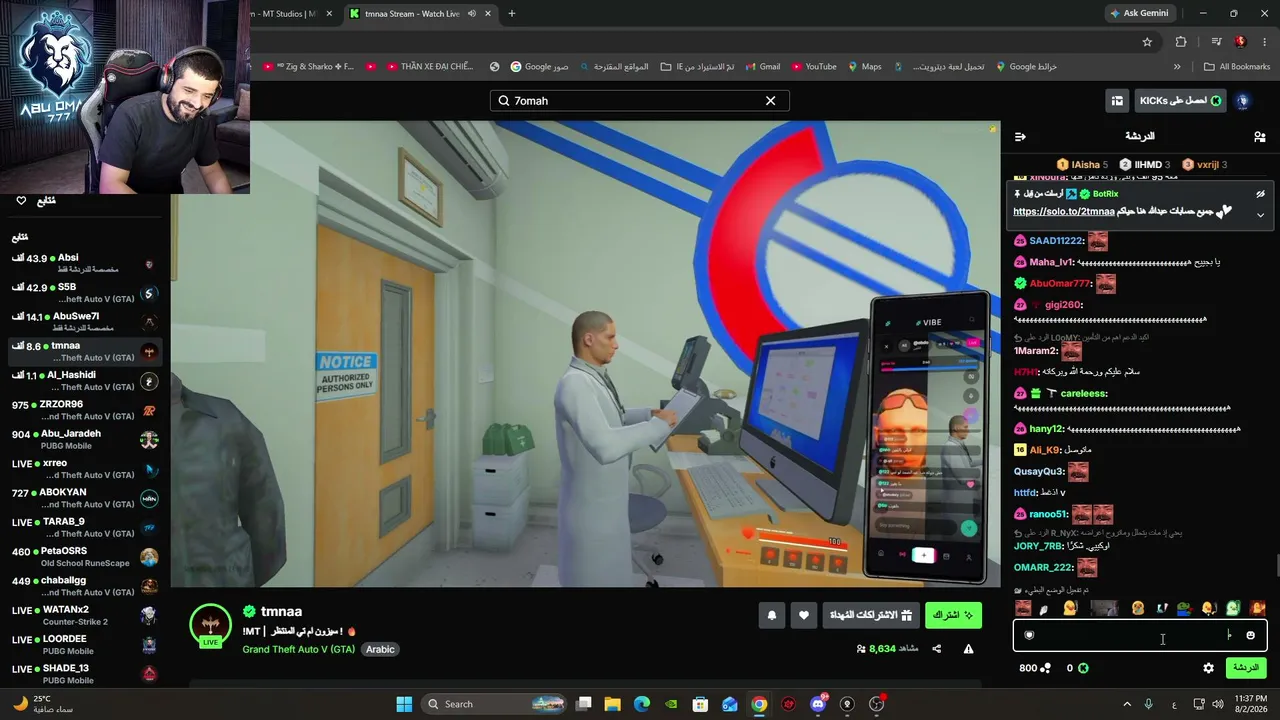Select the tmnaa Stream browser tab
The width and height of the screenshot is (1280, 720).
(420, 14)
